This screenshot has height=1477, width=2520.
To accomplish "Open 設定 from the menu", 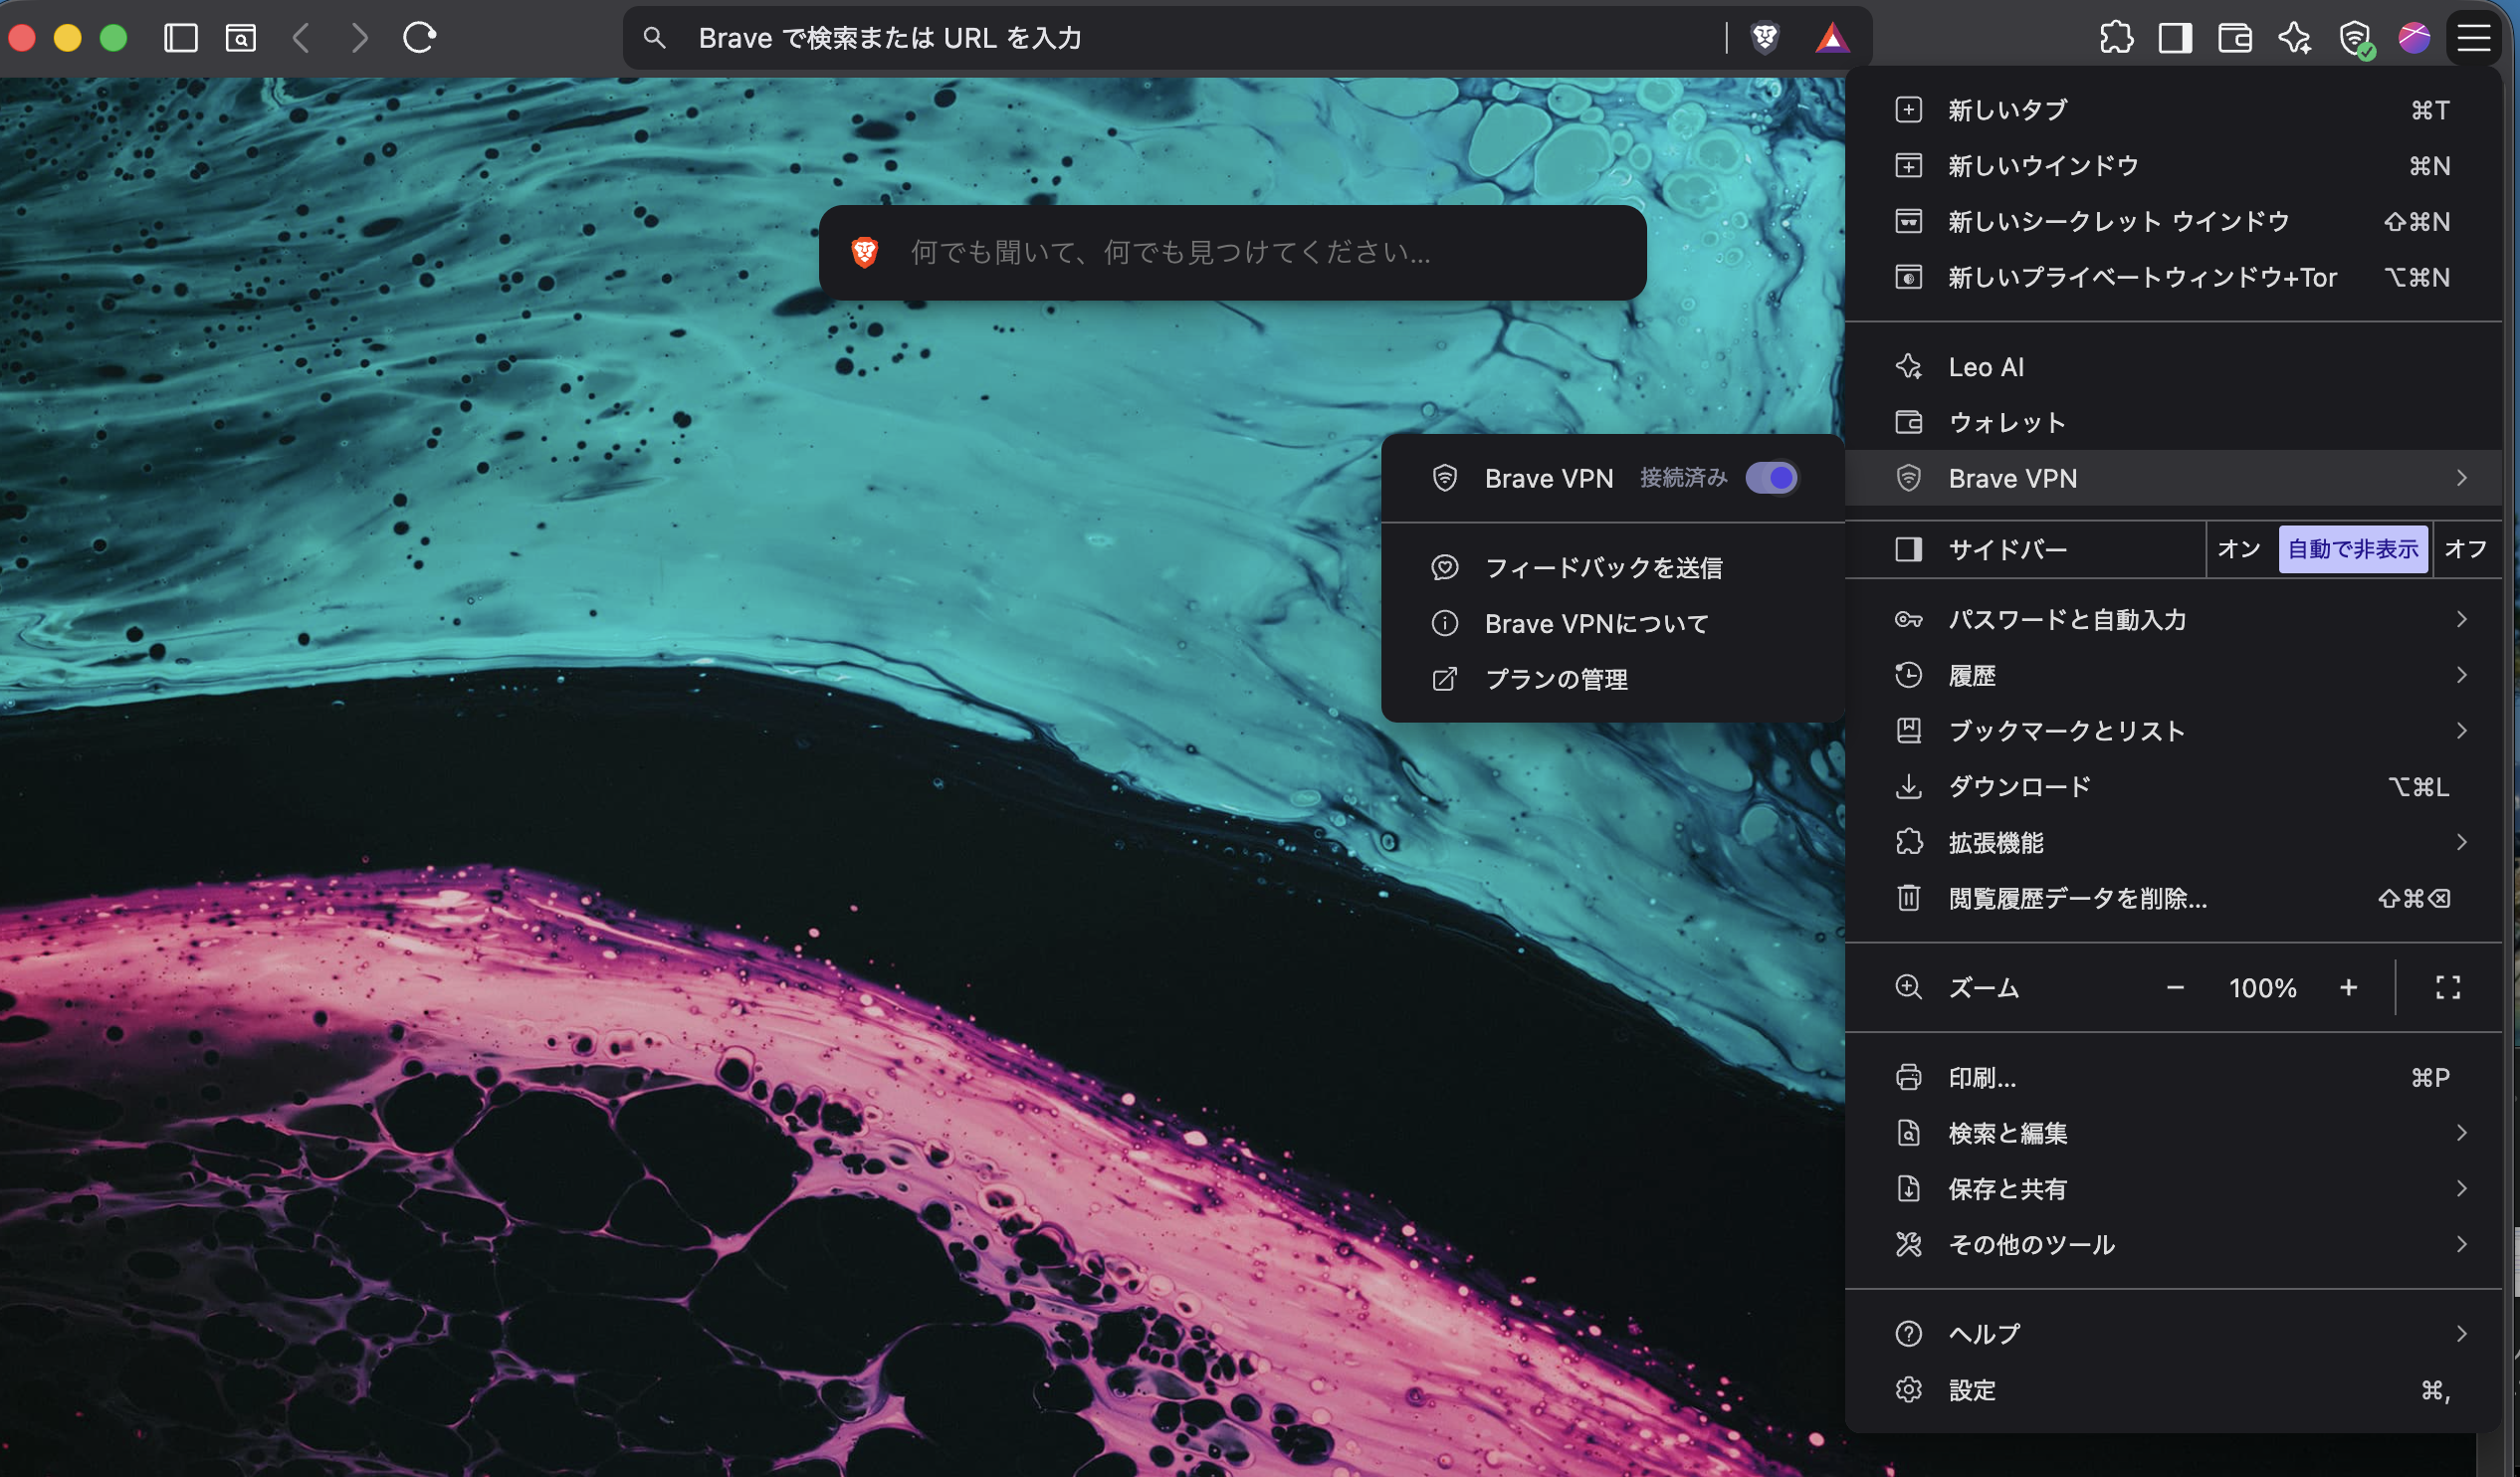I will click(2173, 1390).
